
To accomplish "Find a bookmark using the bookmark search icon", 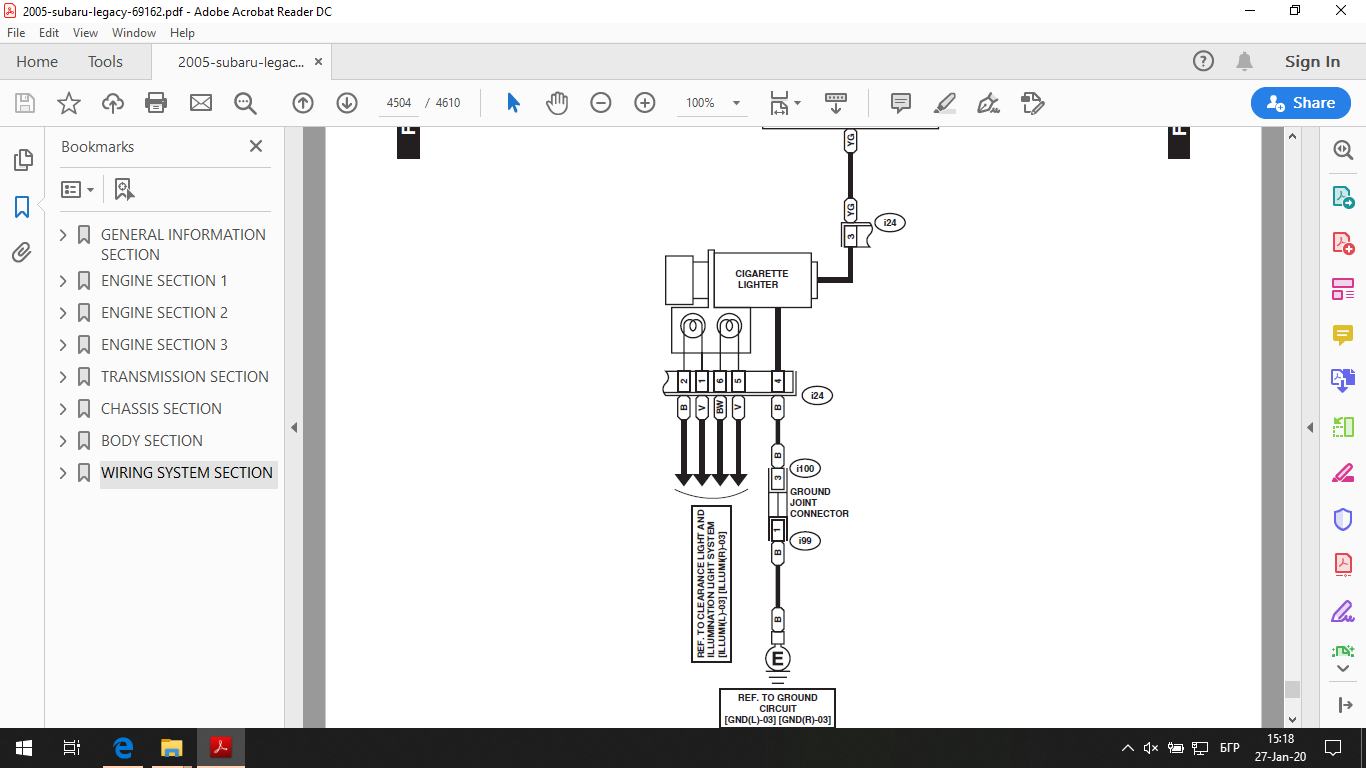I will 124,189.
